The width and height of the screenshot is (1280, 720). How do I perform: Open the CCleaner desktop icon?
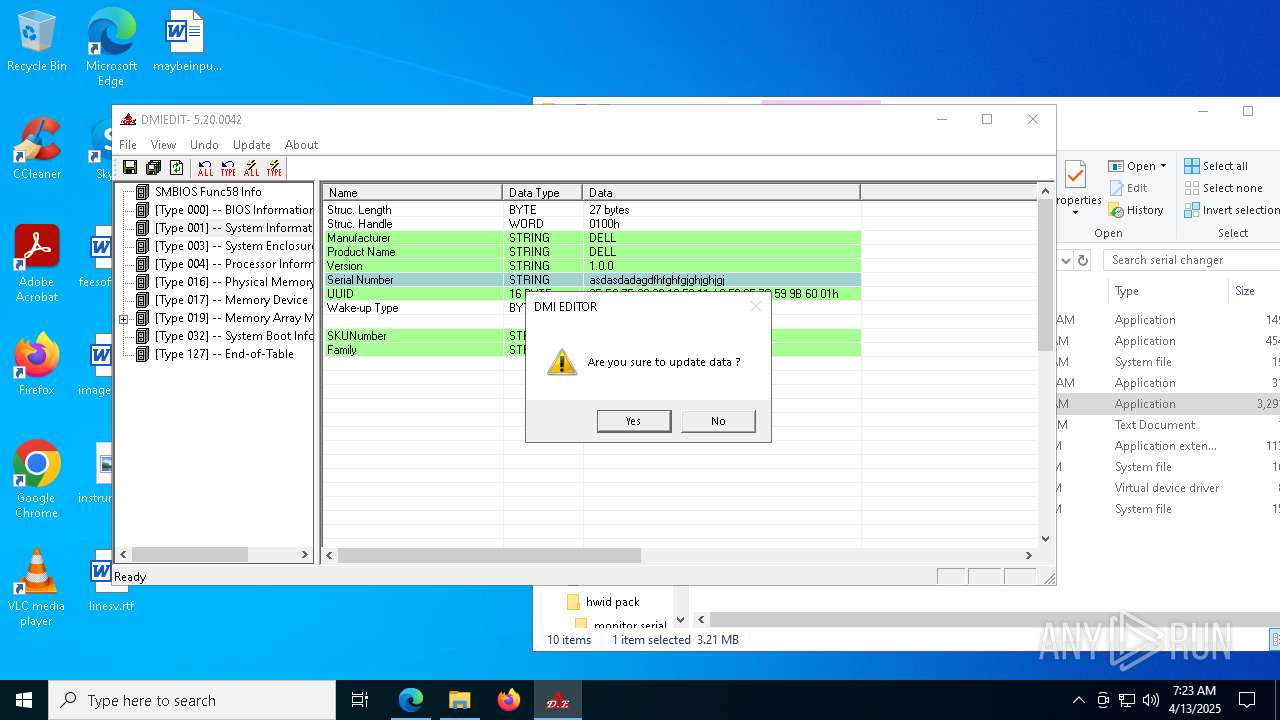pyautogui.click(x=37, y=149)
